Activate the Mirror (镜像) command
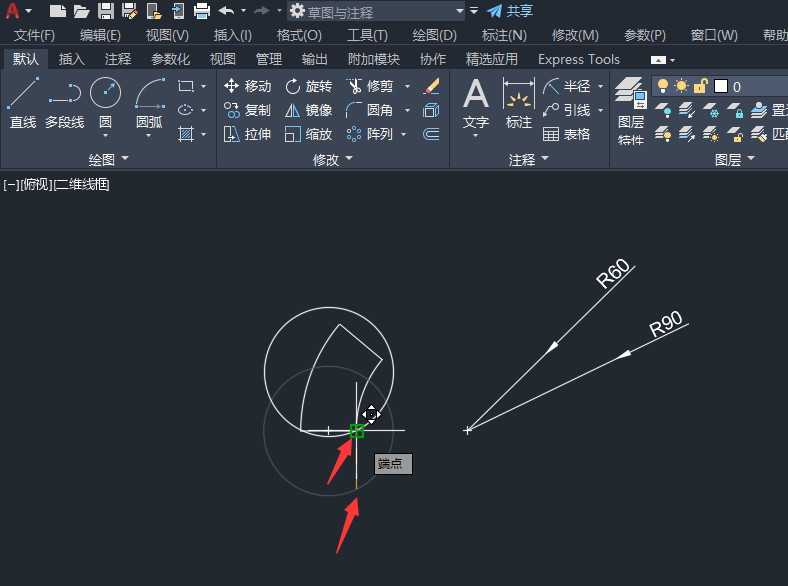Viewport: 788px width, 586px height. pyautogui.click(x=308, y=110)
